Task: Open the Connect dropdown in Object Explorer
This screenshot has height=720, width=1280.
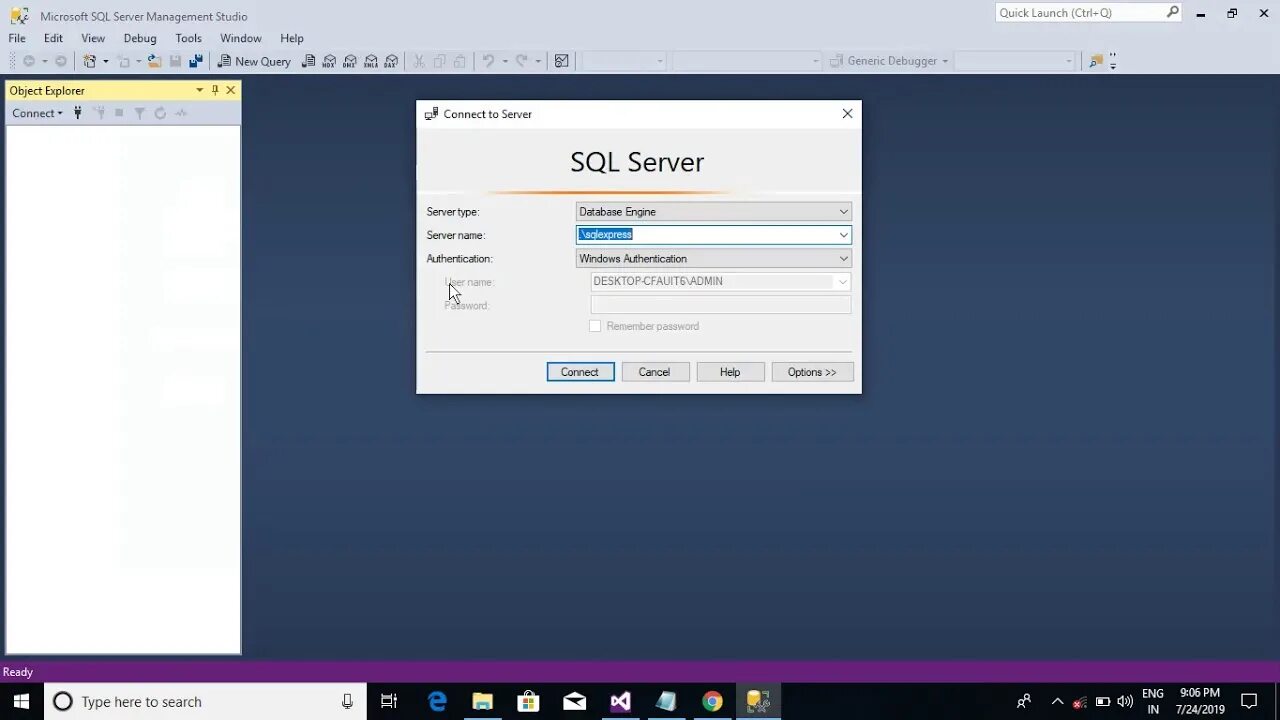Action: pyautogui.click(x=37, y=113)
